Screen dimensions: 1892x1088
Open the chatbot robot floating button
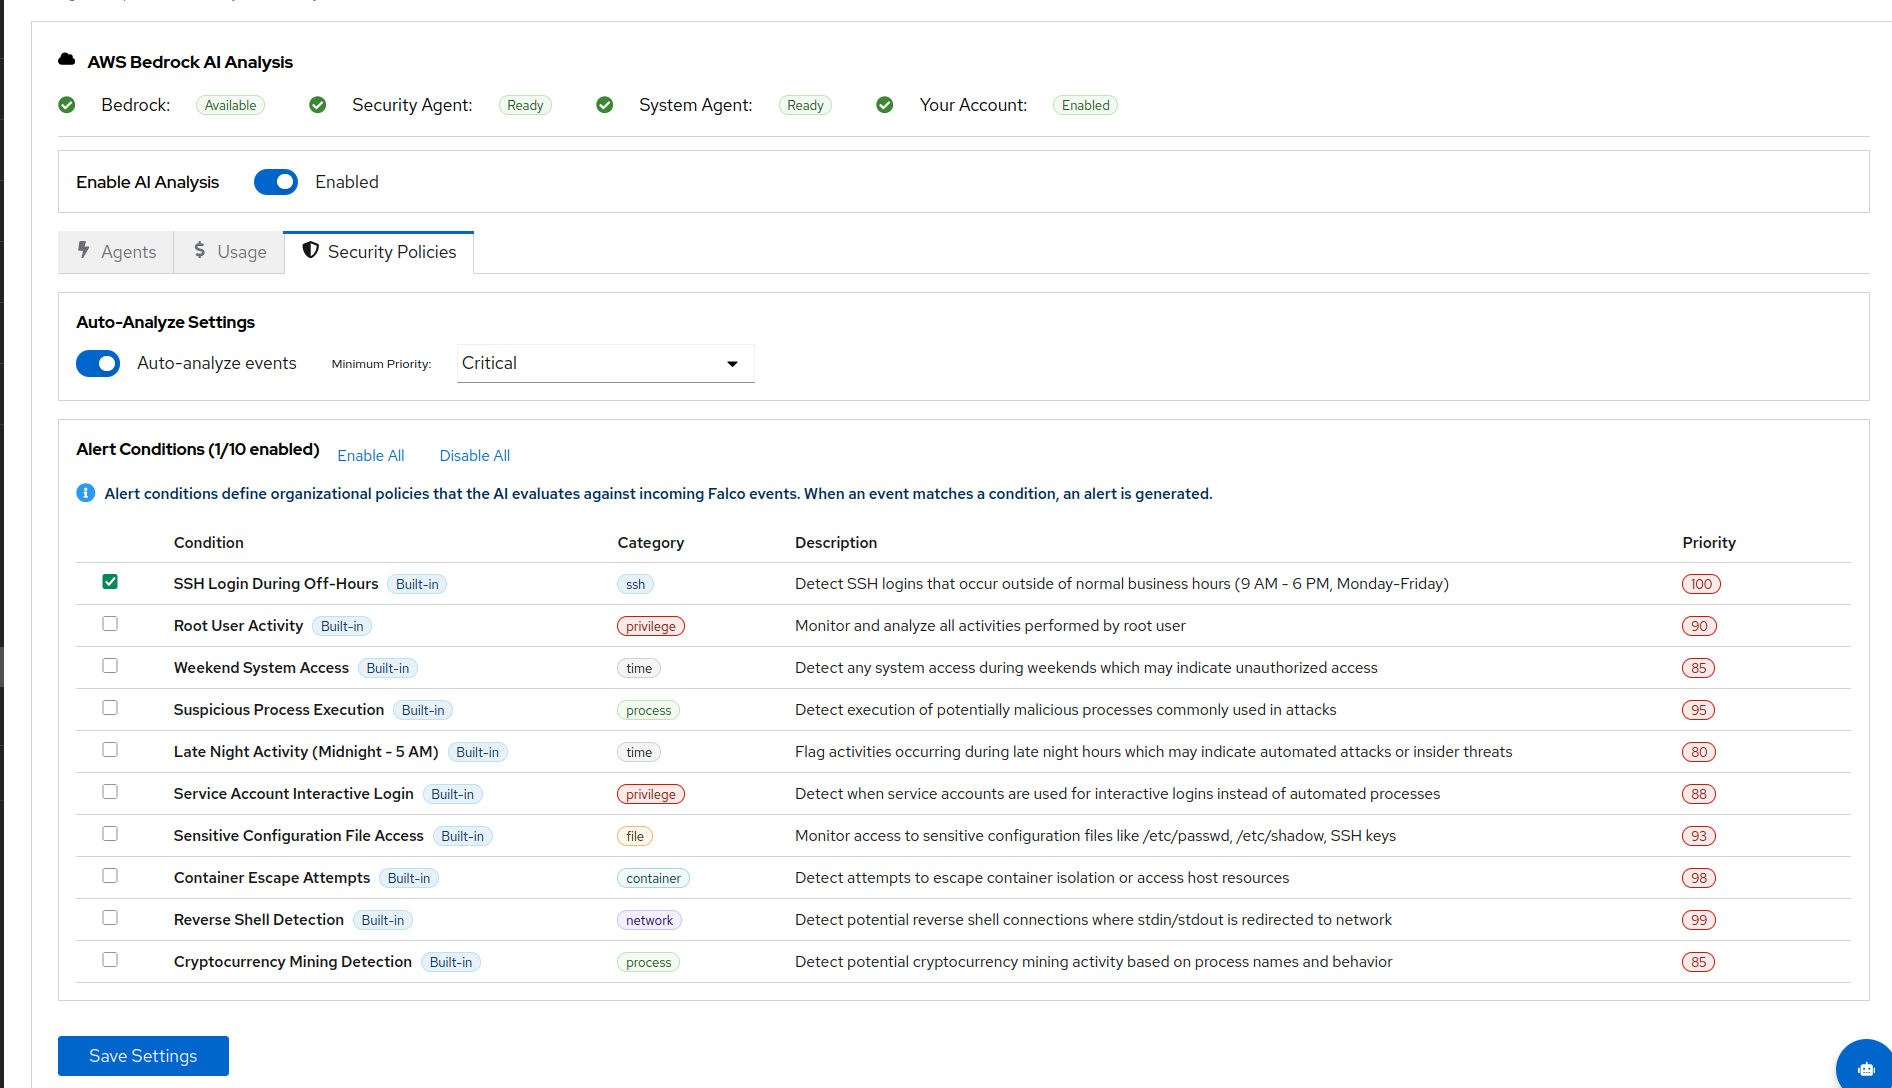[1865, 1068]
